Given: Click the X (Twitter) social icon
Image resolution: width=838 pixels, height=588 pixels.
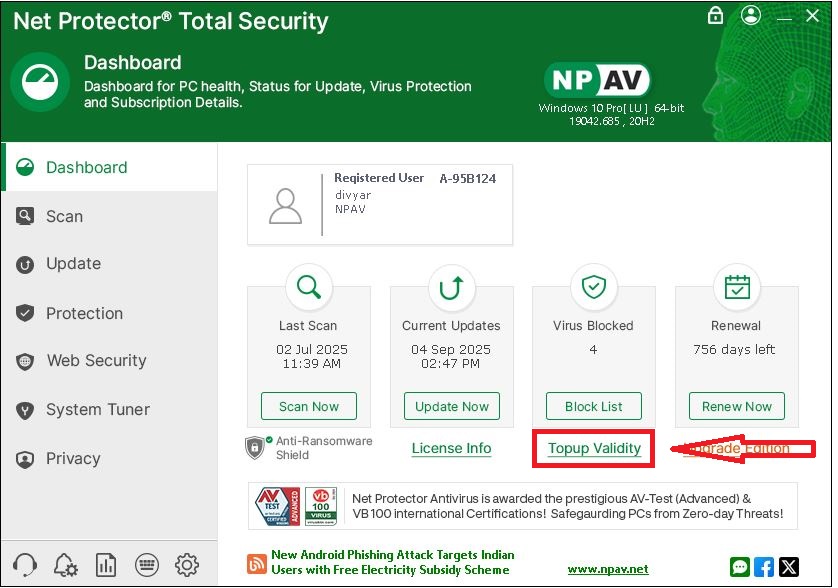Looking at the screenshot, I should 788,567.
